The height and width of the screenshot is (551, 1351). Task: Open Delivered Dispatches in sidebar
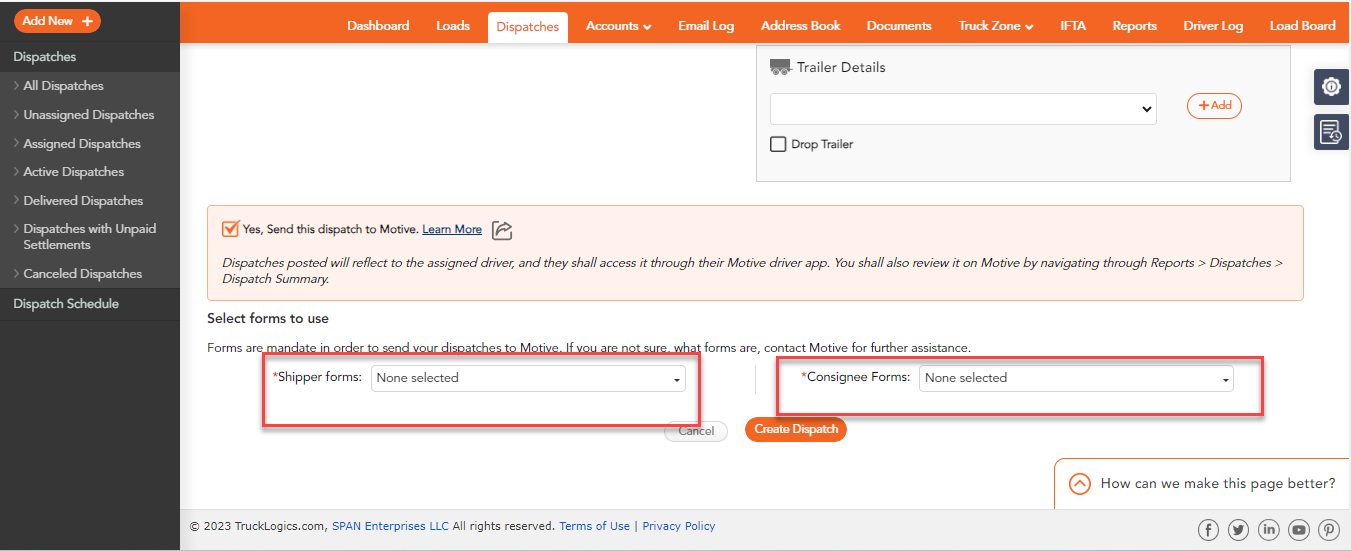pos(83,201)
